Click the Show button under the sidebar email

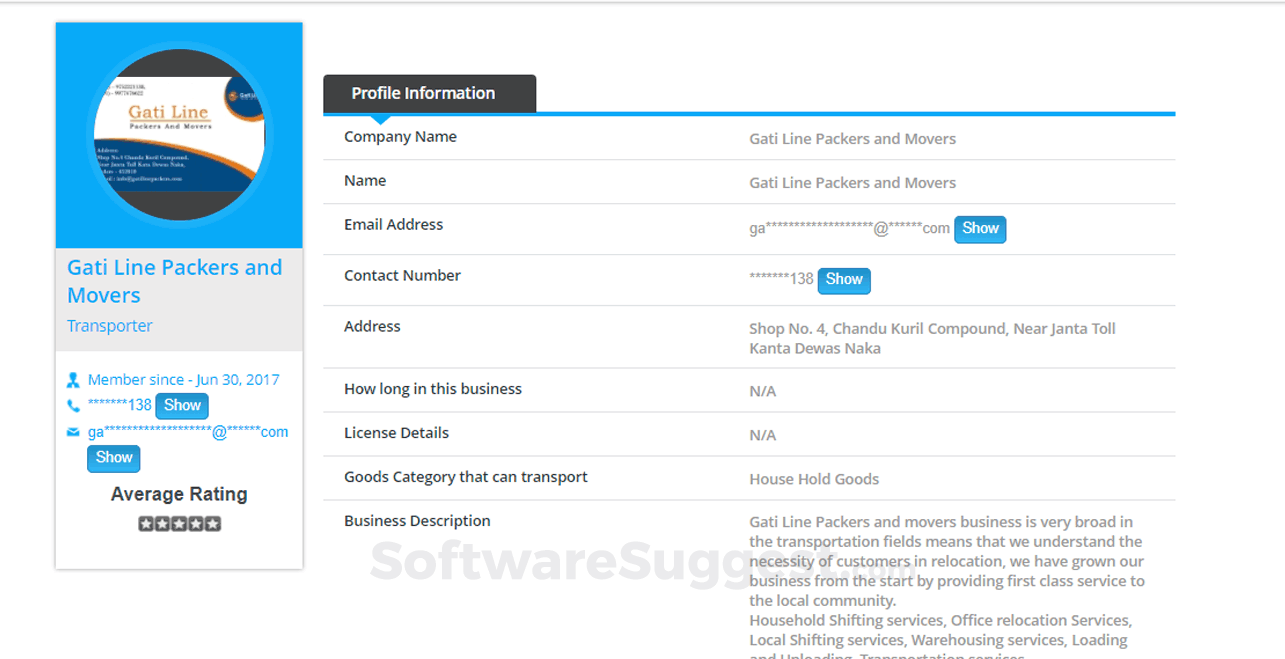pos(113,458)
